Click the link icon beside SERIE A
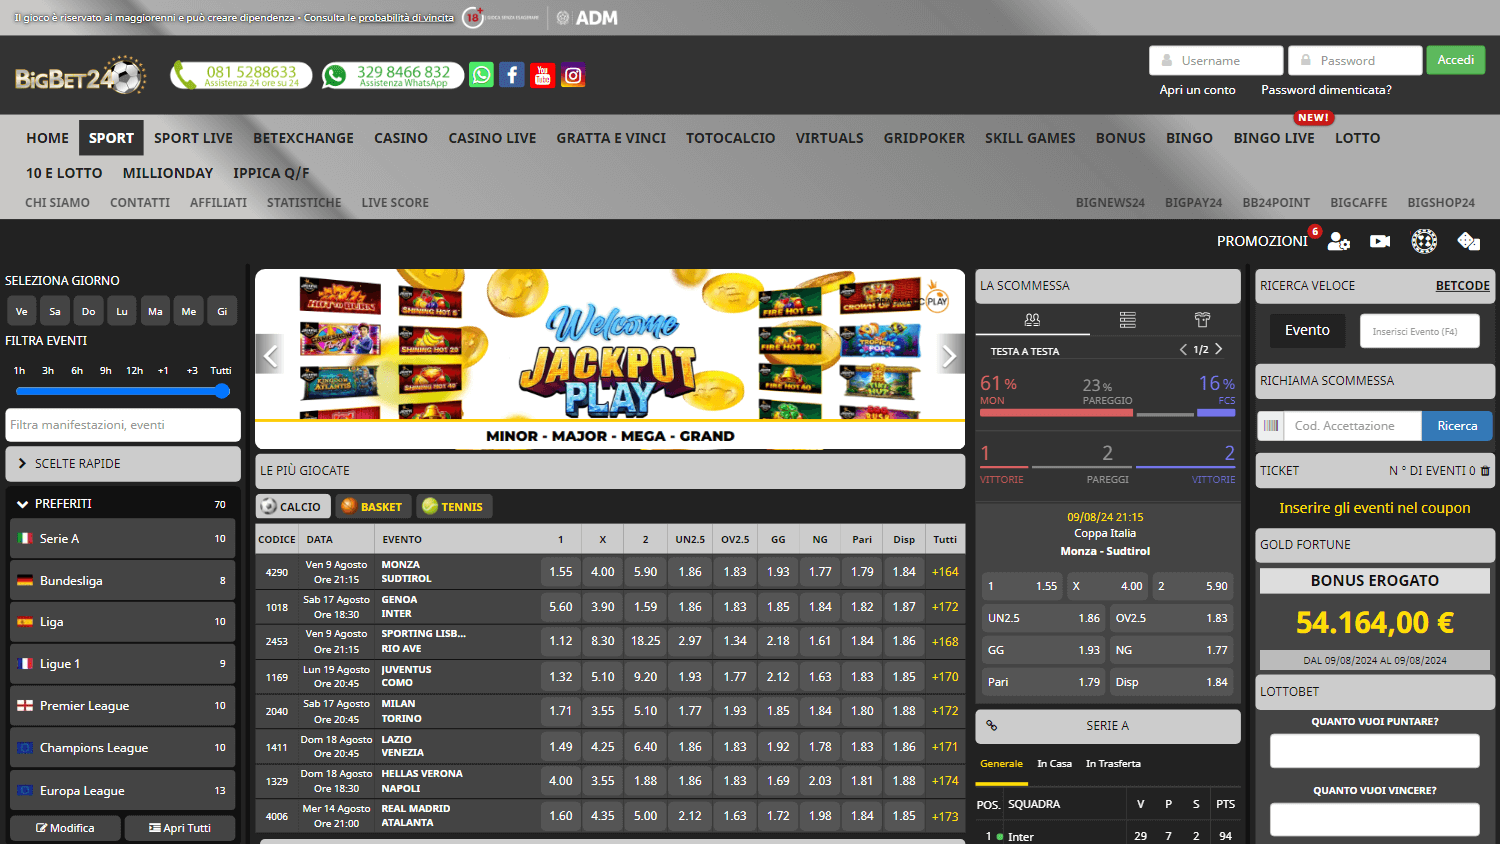The height and width of the screenshot is (844, 1500). 991,726
